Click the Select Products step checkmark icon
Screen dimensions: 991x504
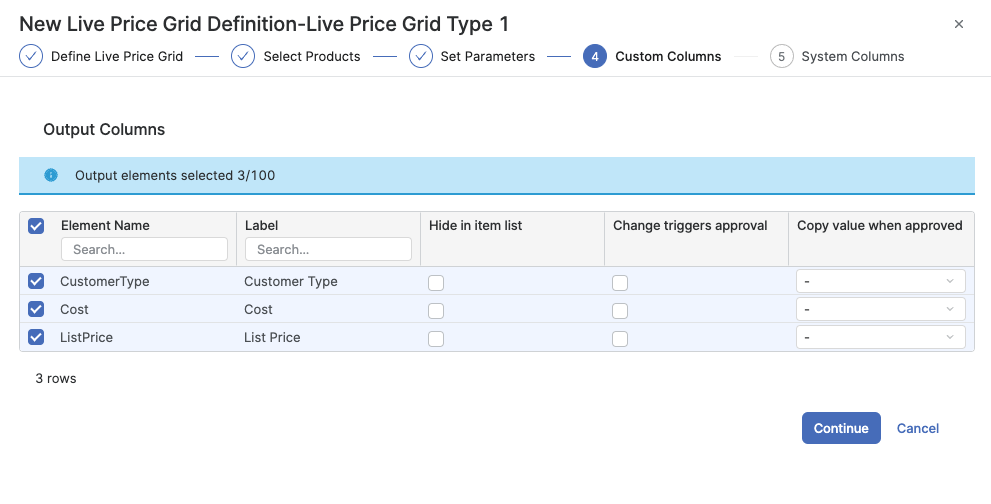click(x=243, y=56)
